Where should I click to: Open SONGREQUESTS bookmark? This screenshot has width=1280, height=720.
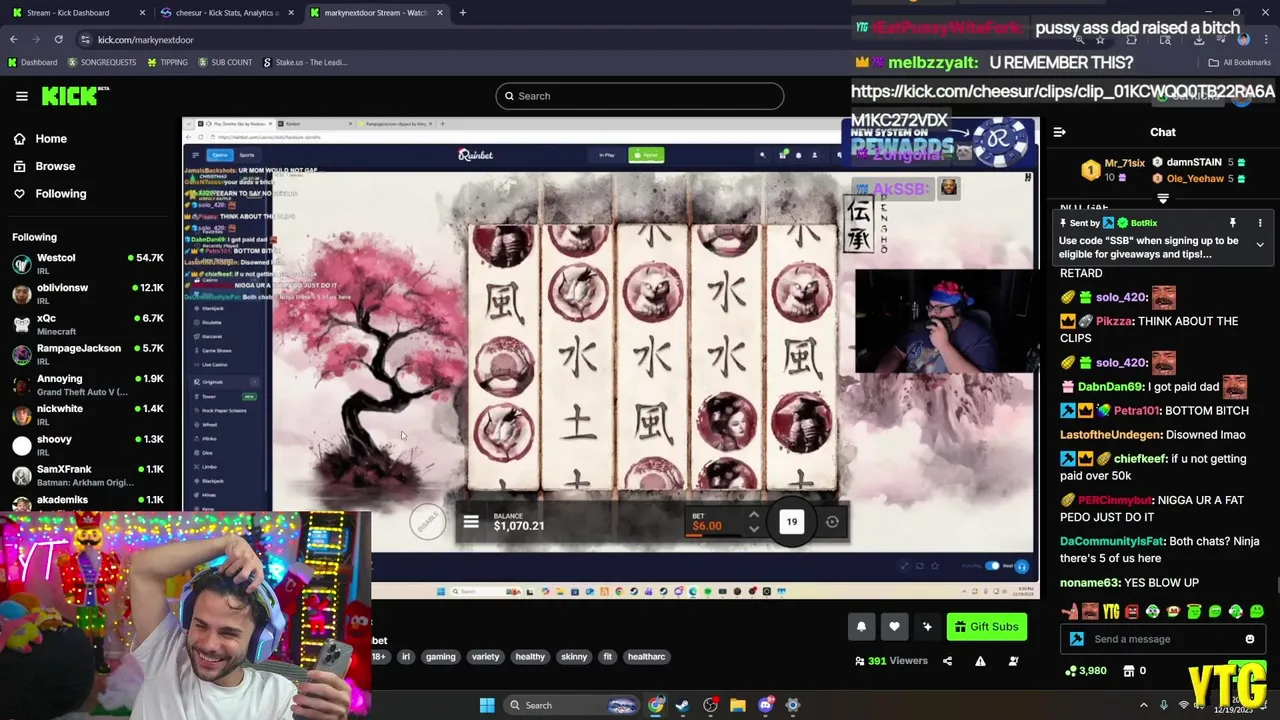102,62
